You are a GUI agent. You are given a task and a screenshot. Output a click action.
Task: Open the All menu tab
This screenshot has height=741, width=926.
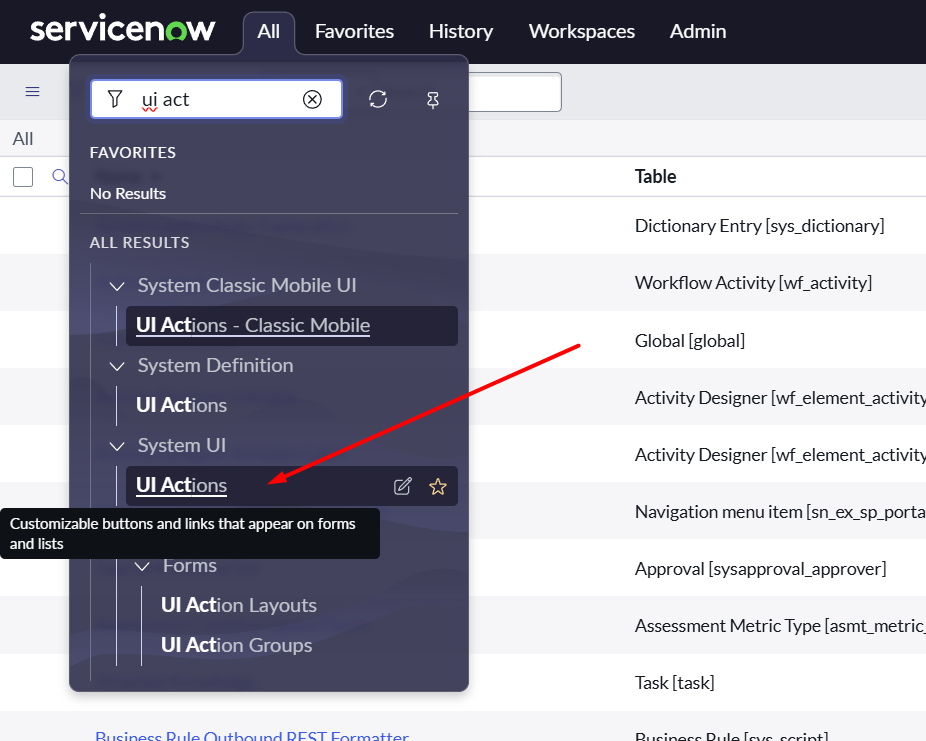pyautogui.click(x=268, y=31)
